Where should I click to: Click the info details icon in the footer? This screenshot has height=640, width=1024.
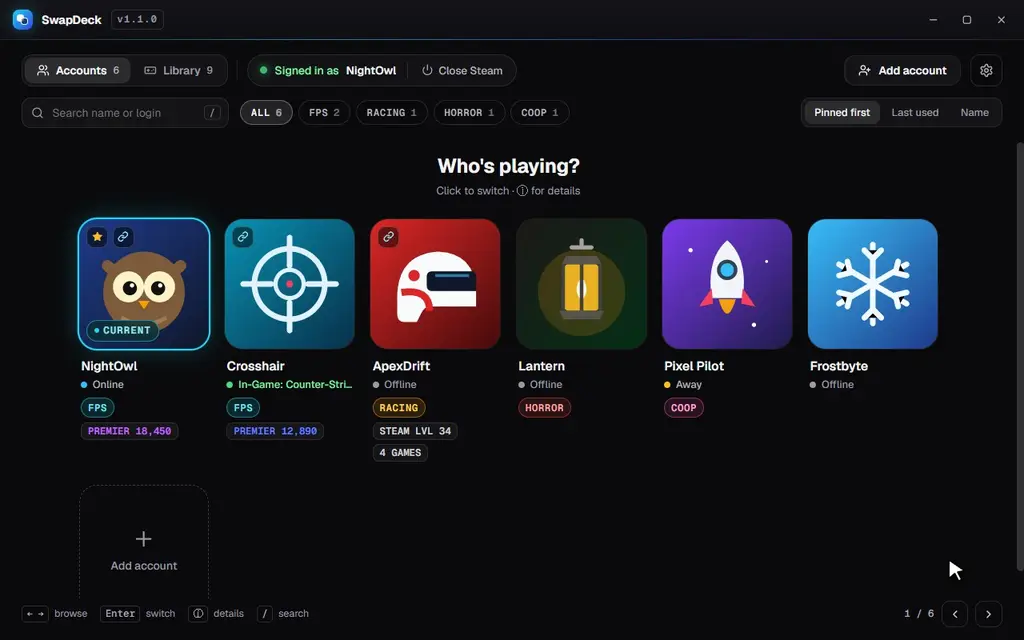(198, 614)
